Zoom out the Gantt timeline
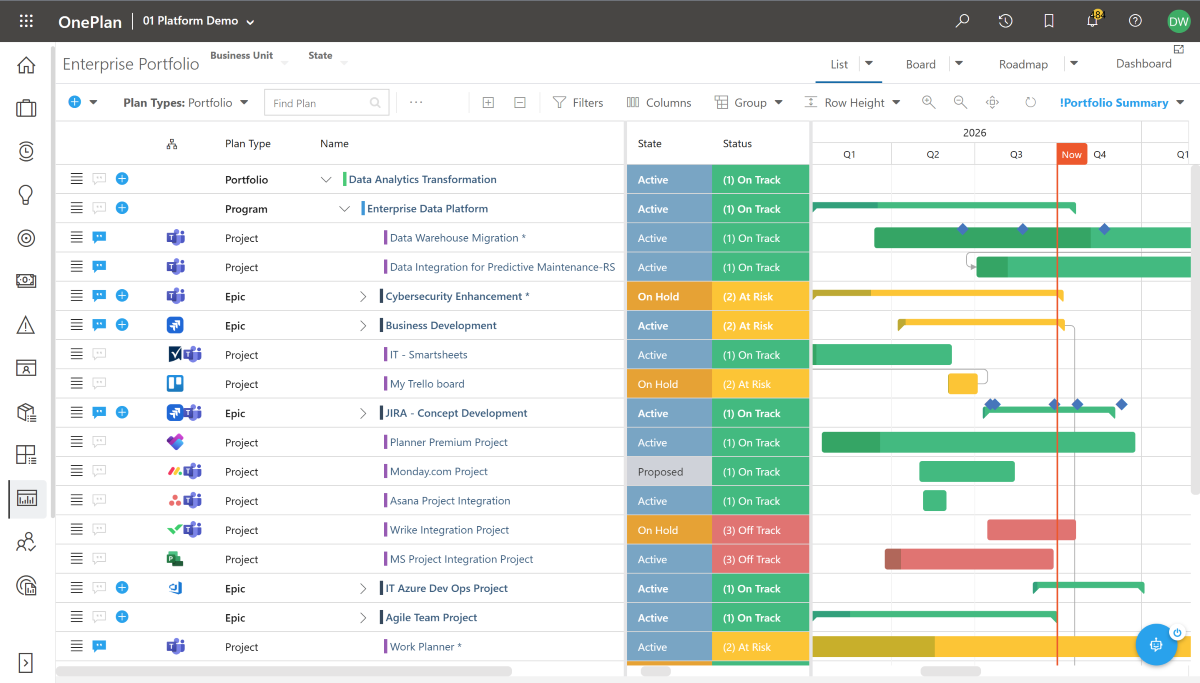The image size is (1200, 683). (961, 102)
